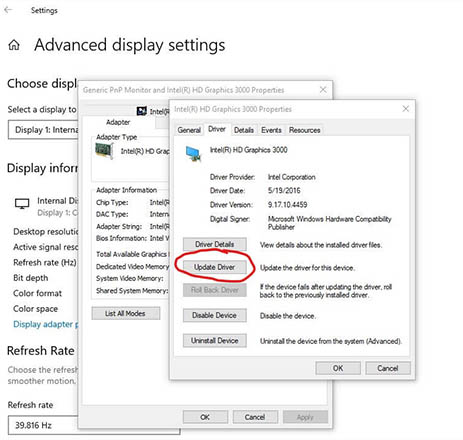The height and width of the screenshot is (440, 463).
Task: Open the Display adapter properties link
Action: coord(45,324)
